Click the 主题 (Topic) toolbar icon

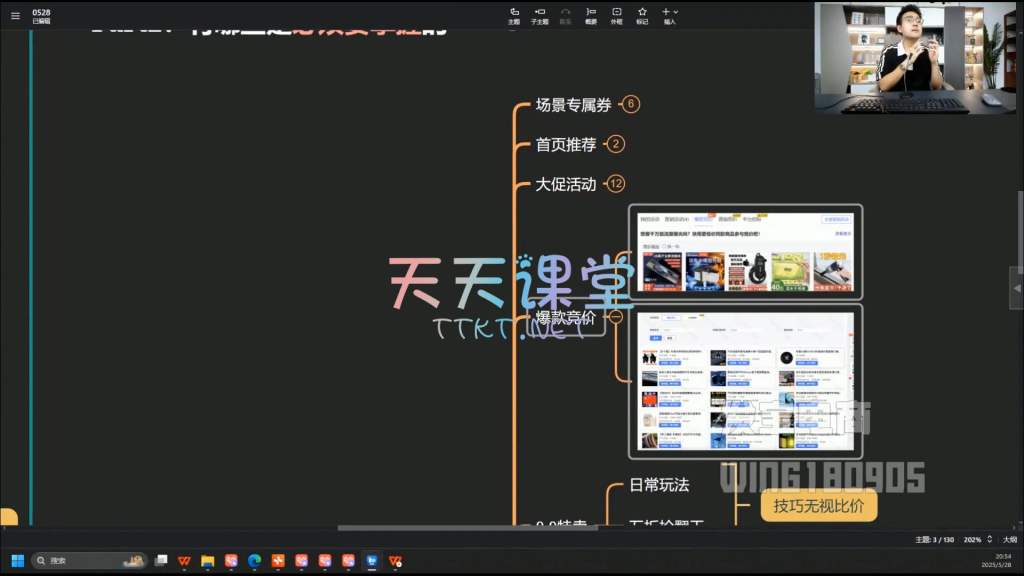(514, 15)
